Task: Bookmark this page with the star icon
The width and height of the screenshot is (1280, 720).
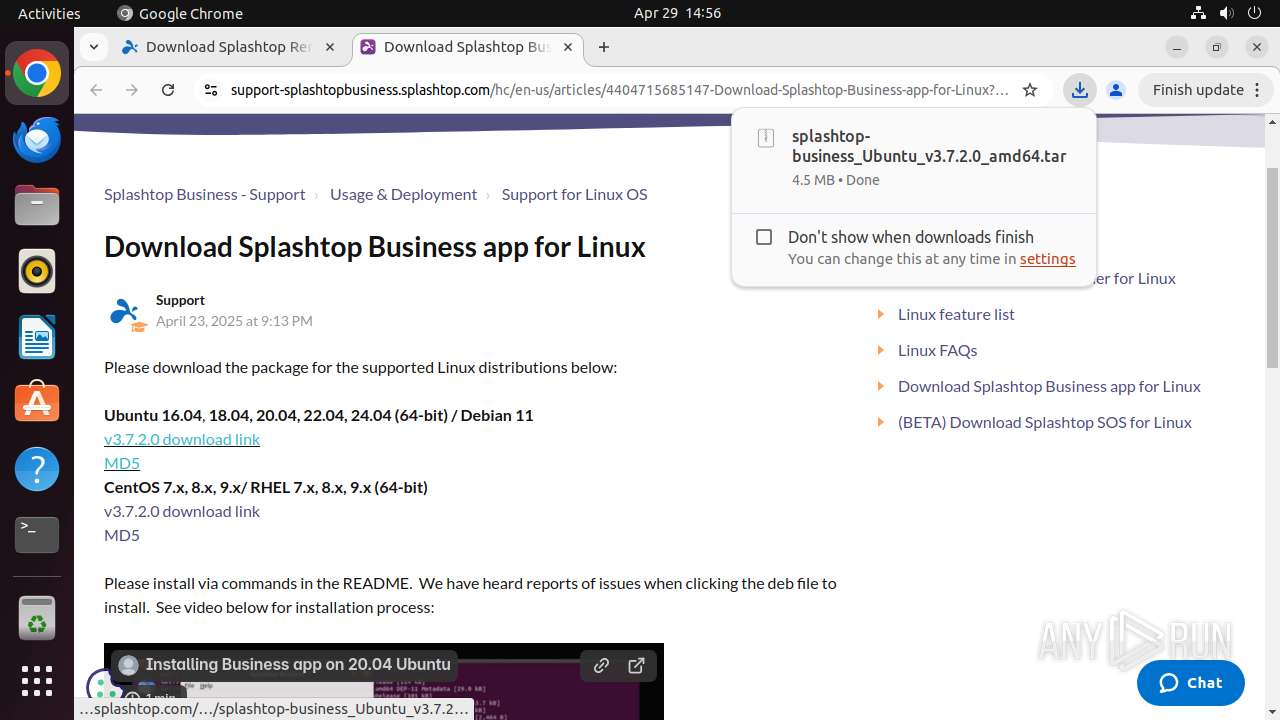Action: pos(1030,90)
